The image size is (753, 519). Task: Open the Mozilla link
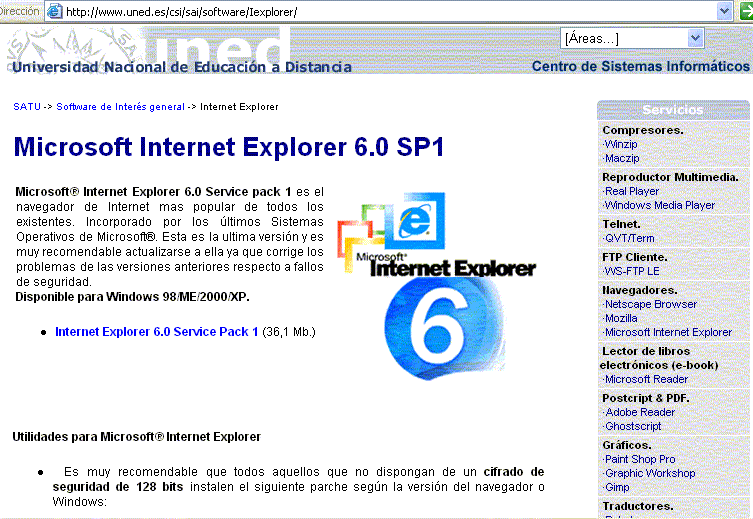(x=621, y=318)
